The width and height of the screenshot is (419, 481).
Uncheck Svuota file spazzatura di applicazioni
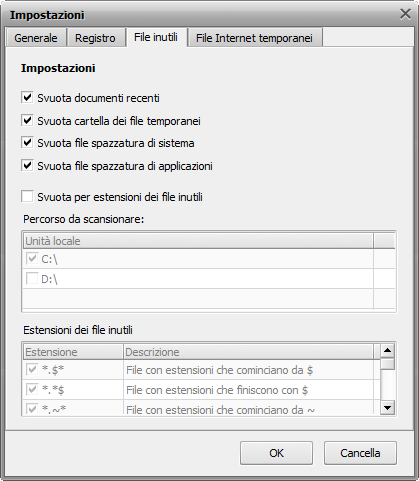pos(27,165)
